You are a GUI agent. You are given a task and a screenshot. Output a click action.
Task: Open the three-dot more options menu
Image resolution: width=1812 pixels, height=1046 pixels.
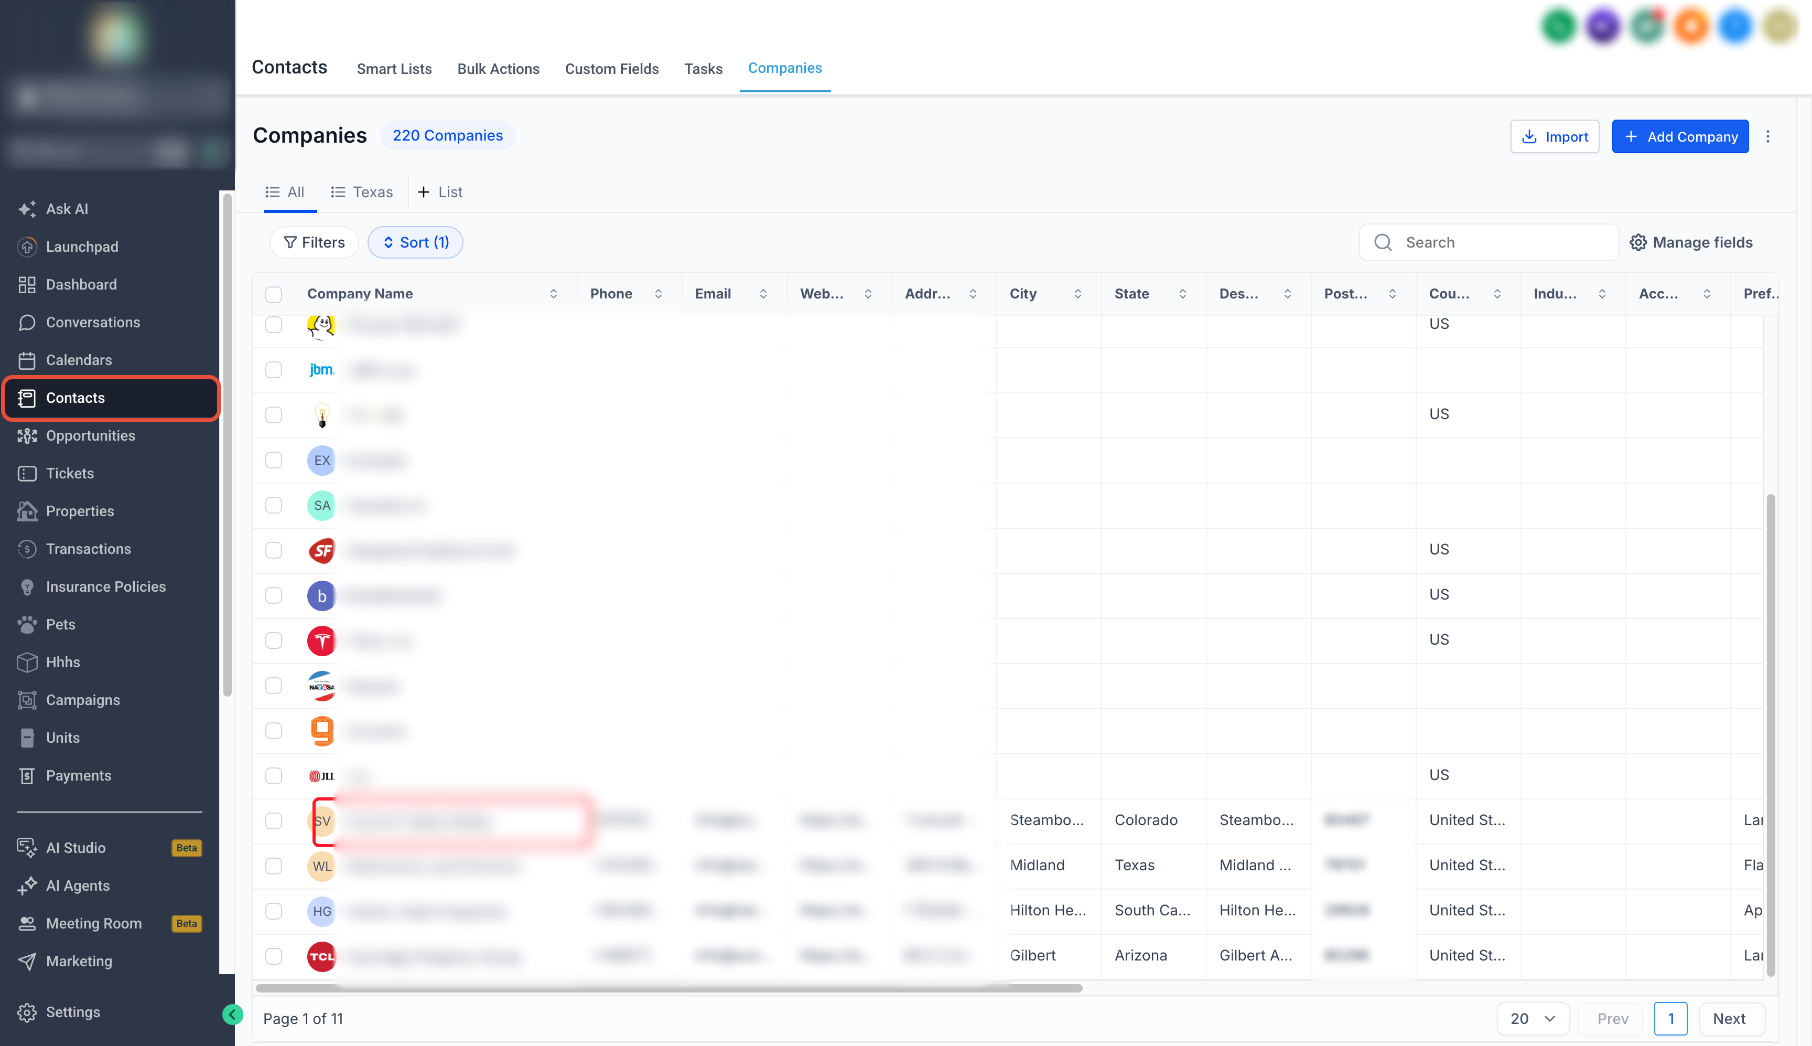(x=1768, y=137)
